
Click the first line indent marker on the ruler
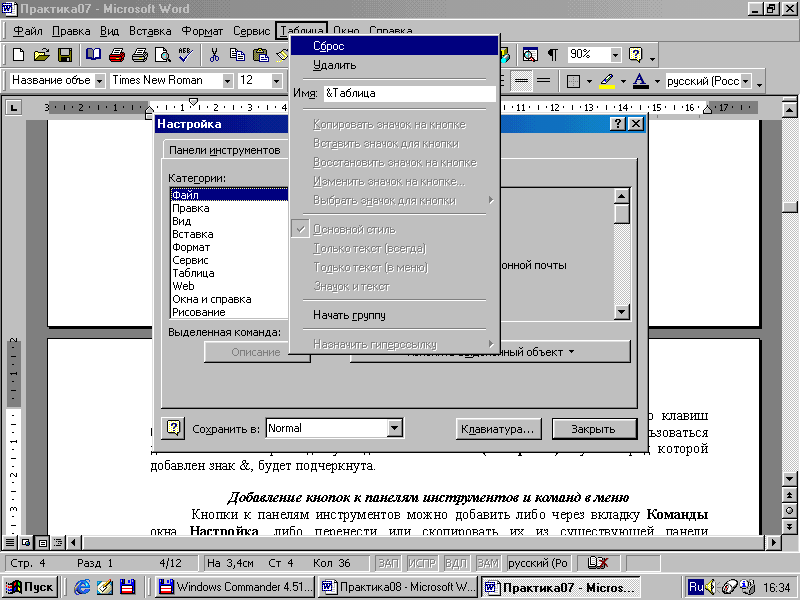[x=193, y=102]
